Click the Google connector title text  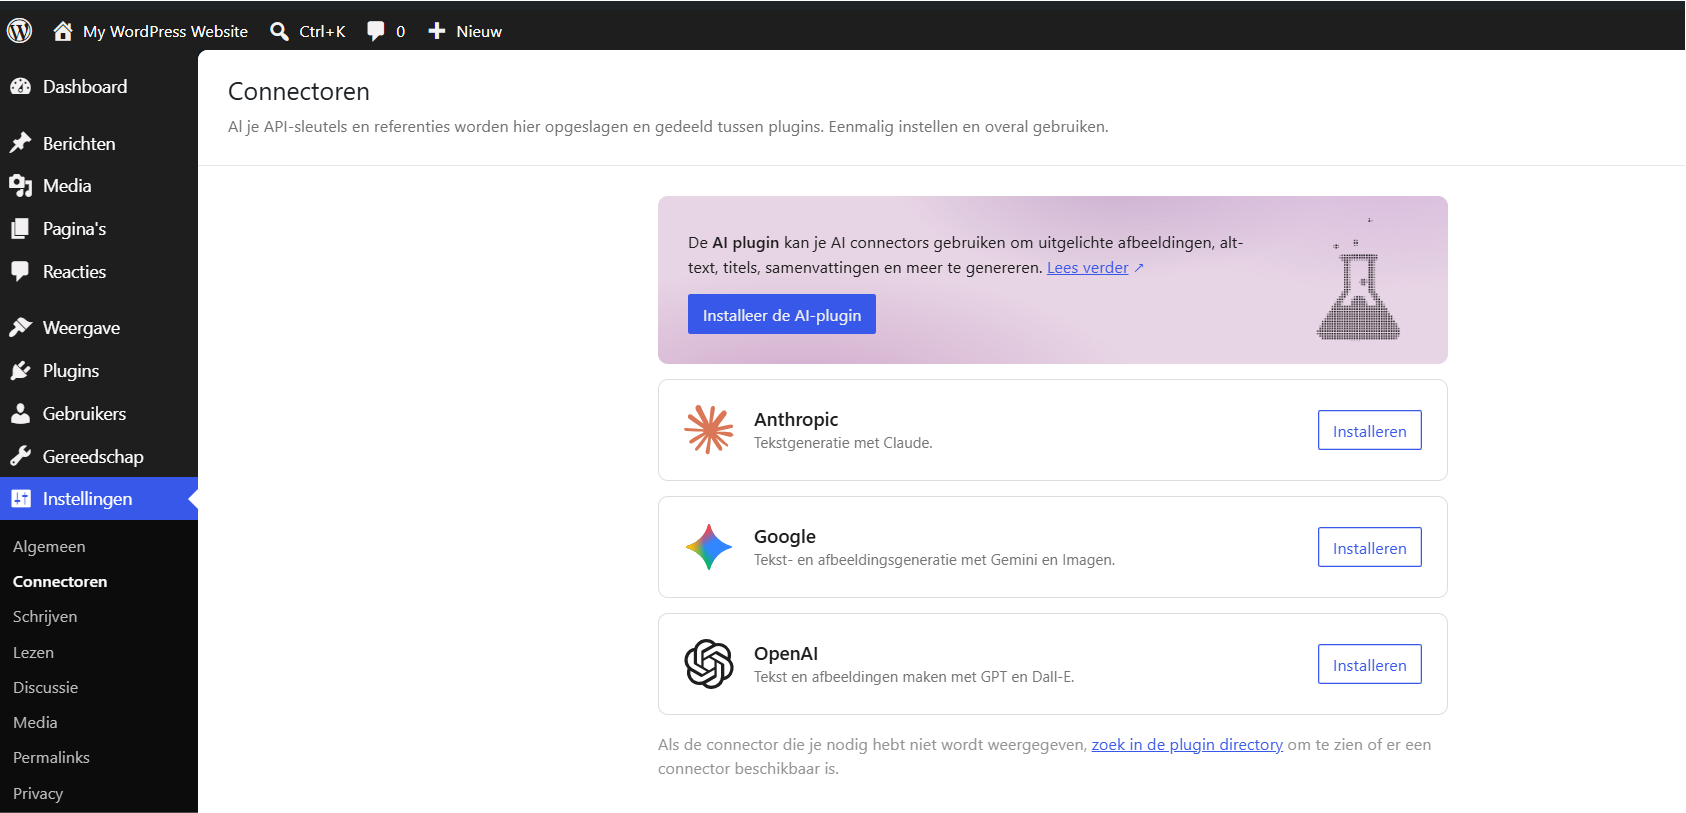[785, 536]
